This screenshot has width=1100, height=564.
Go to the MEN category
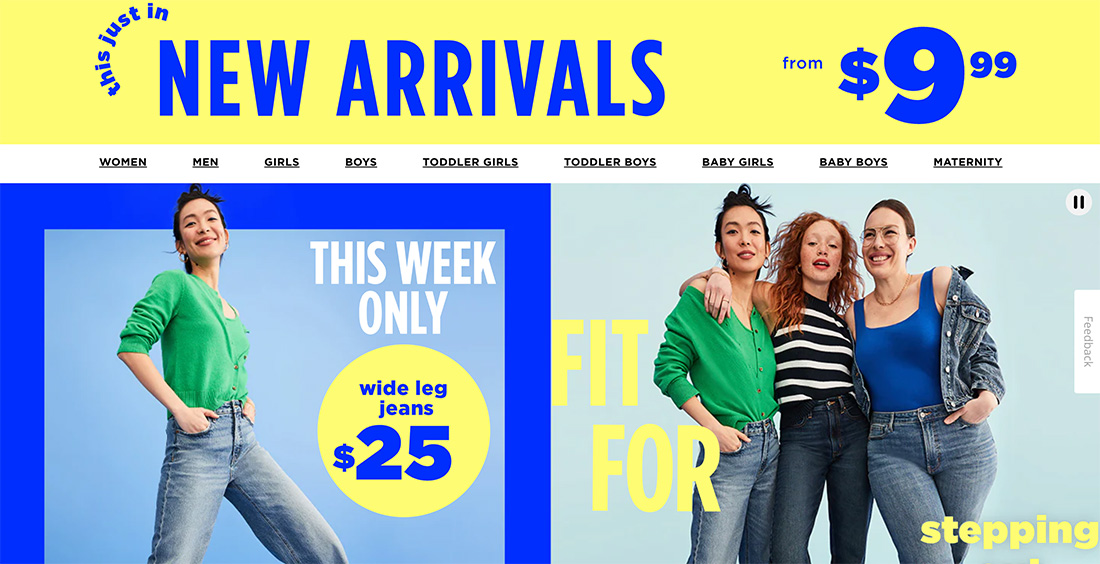point(206,162)
